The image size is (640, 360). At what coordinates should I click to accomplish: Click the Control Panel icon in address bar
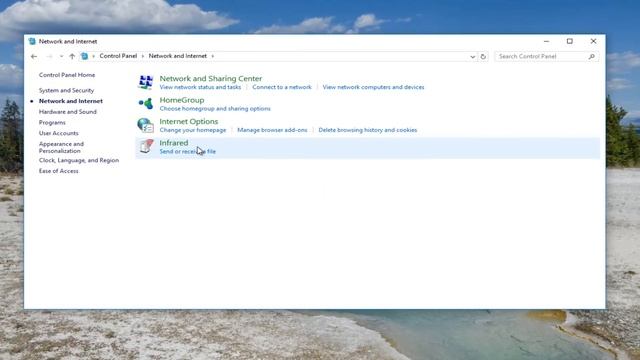click(84, 56)
